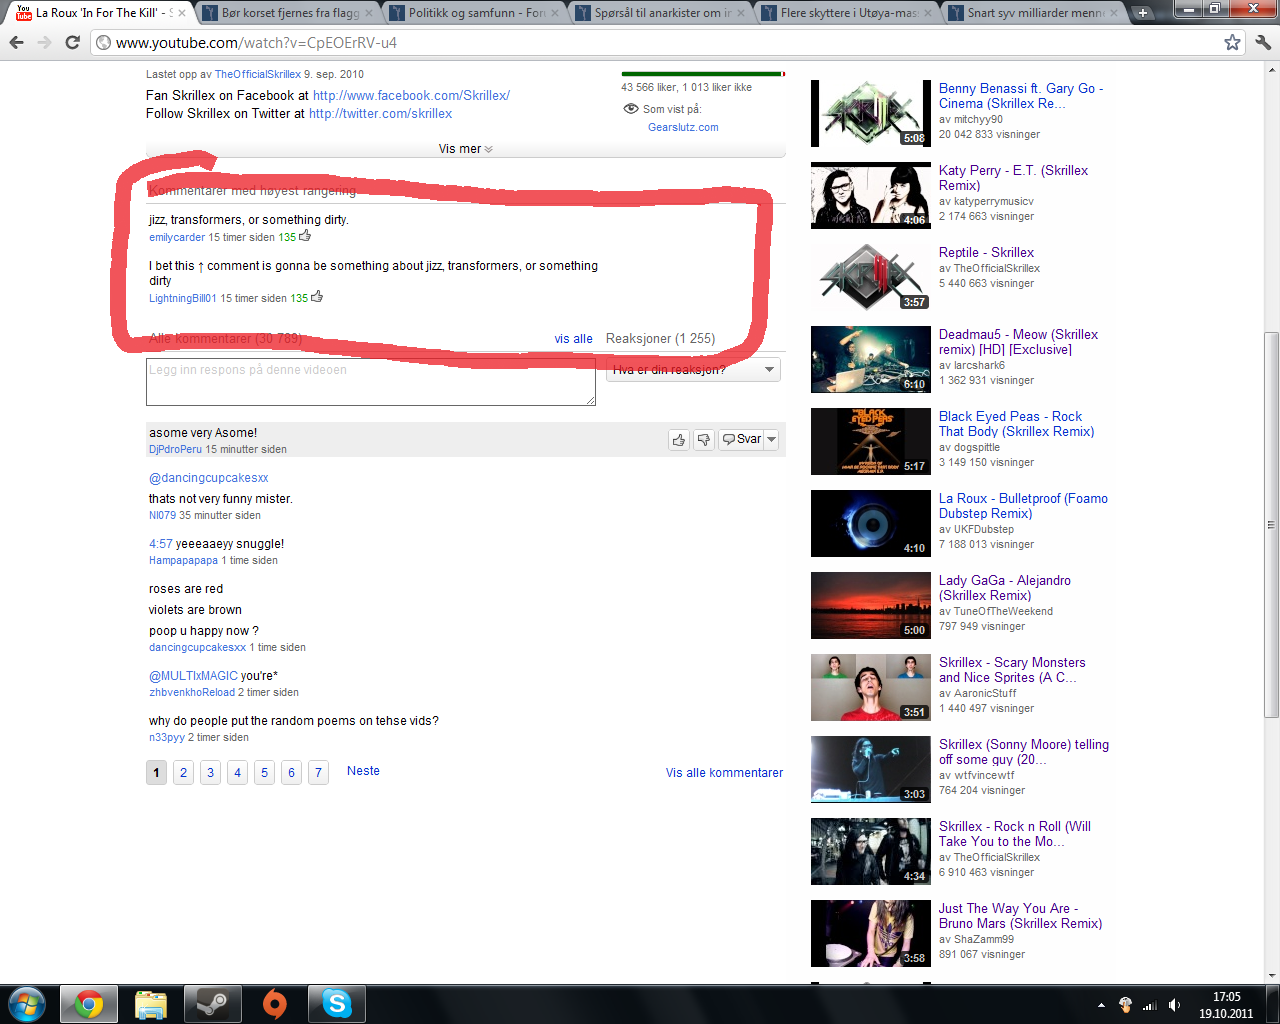The height and width of the screenshot is (1024, 1280).
Task: Reload the YouTube page
Action: (x=72, y=43)
